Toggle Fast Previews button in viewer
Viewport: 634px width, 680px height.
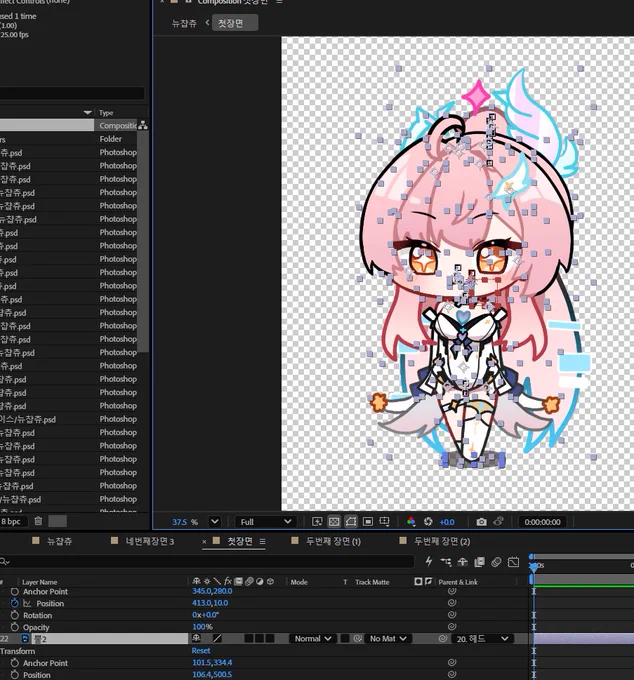click(x=317, y=522)
